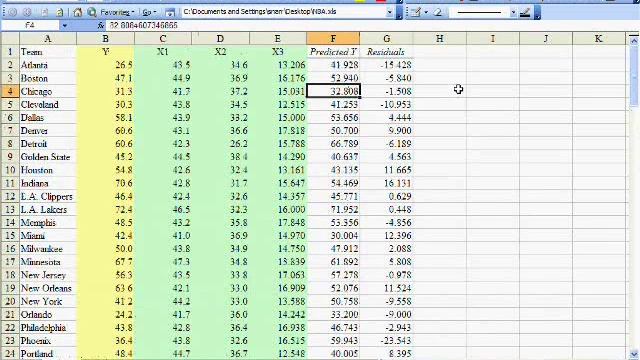Viewport: 640px width, 360px height.
Task: Select the 'Portland' cell
Action: (x=48, y=353)
